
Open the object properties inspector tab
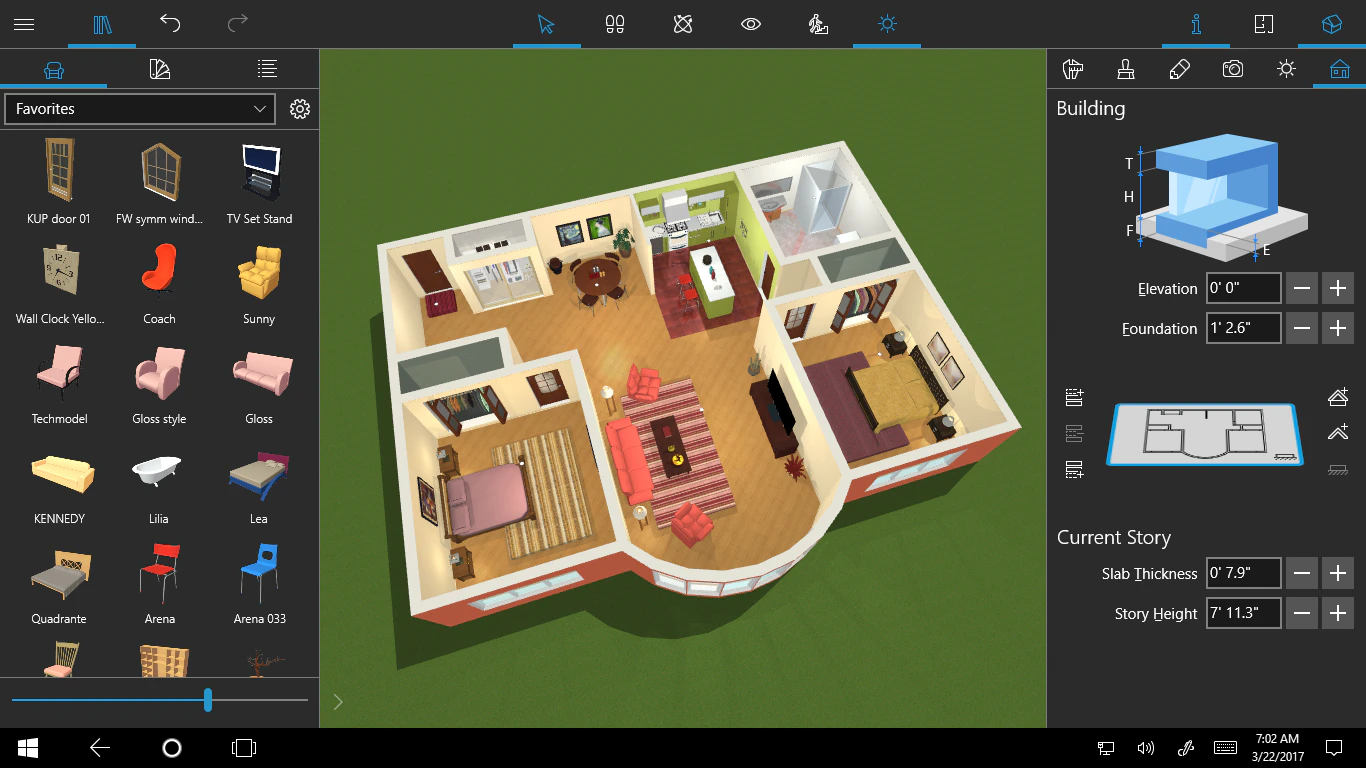(x=1072, y=69)
